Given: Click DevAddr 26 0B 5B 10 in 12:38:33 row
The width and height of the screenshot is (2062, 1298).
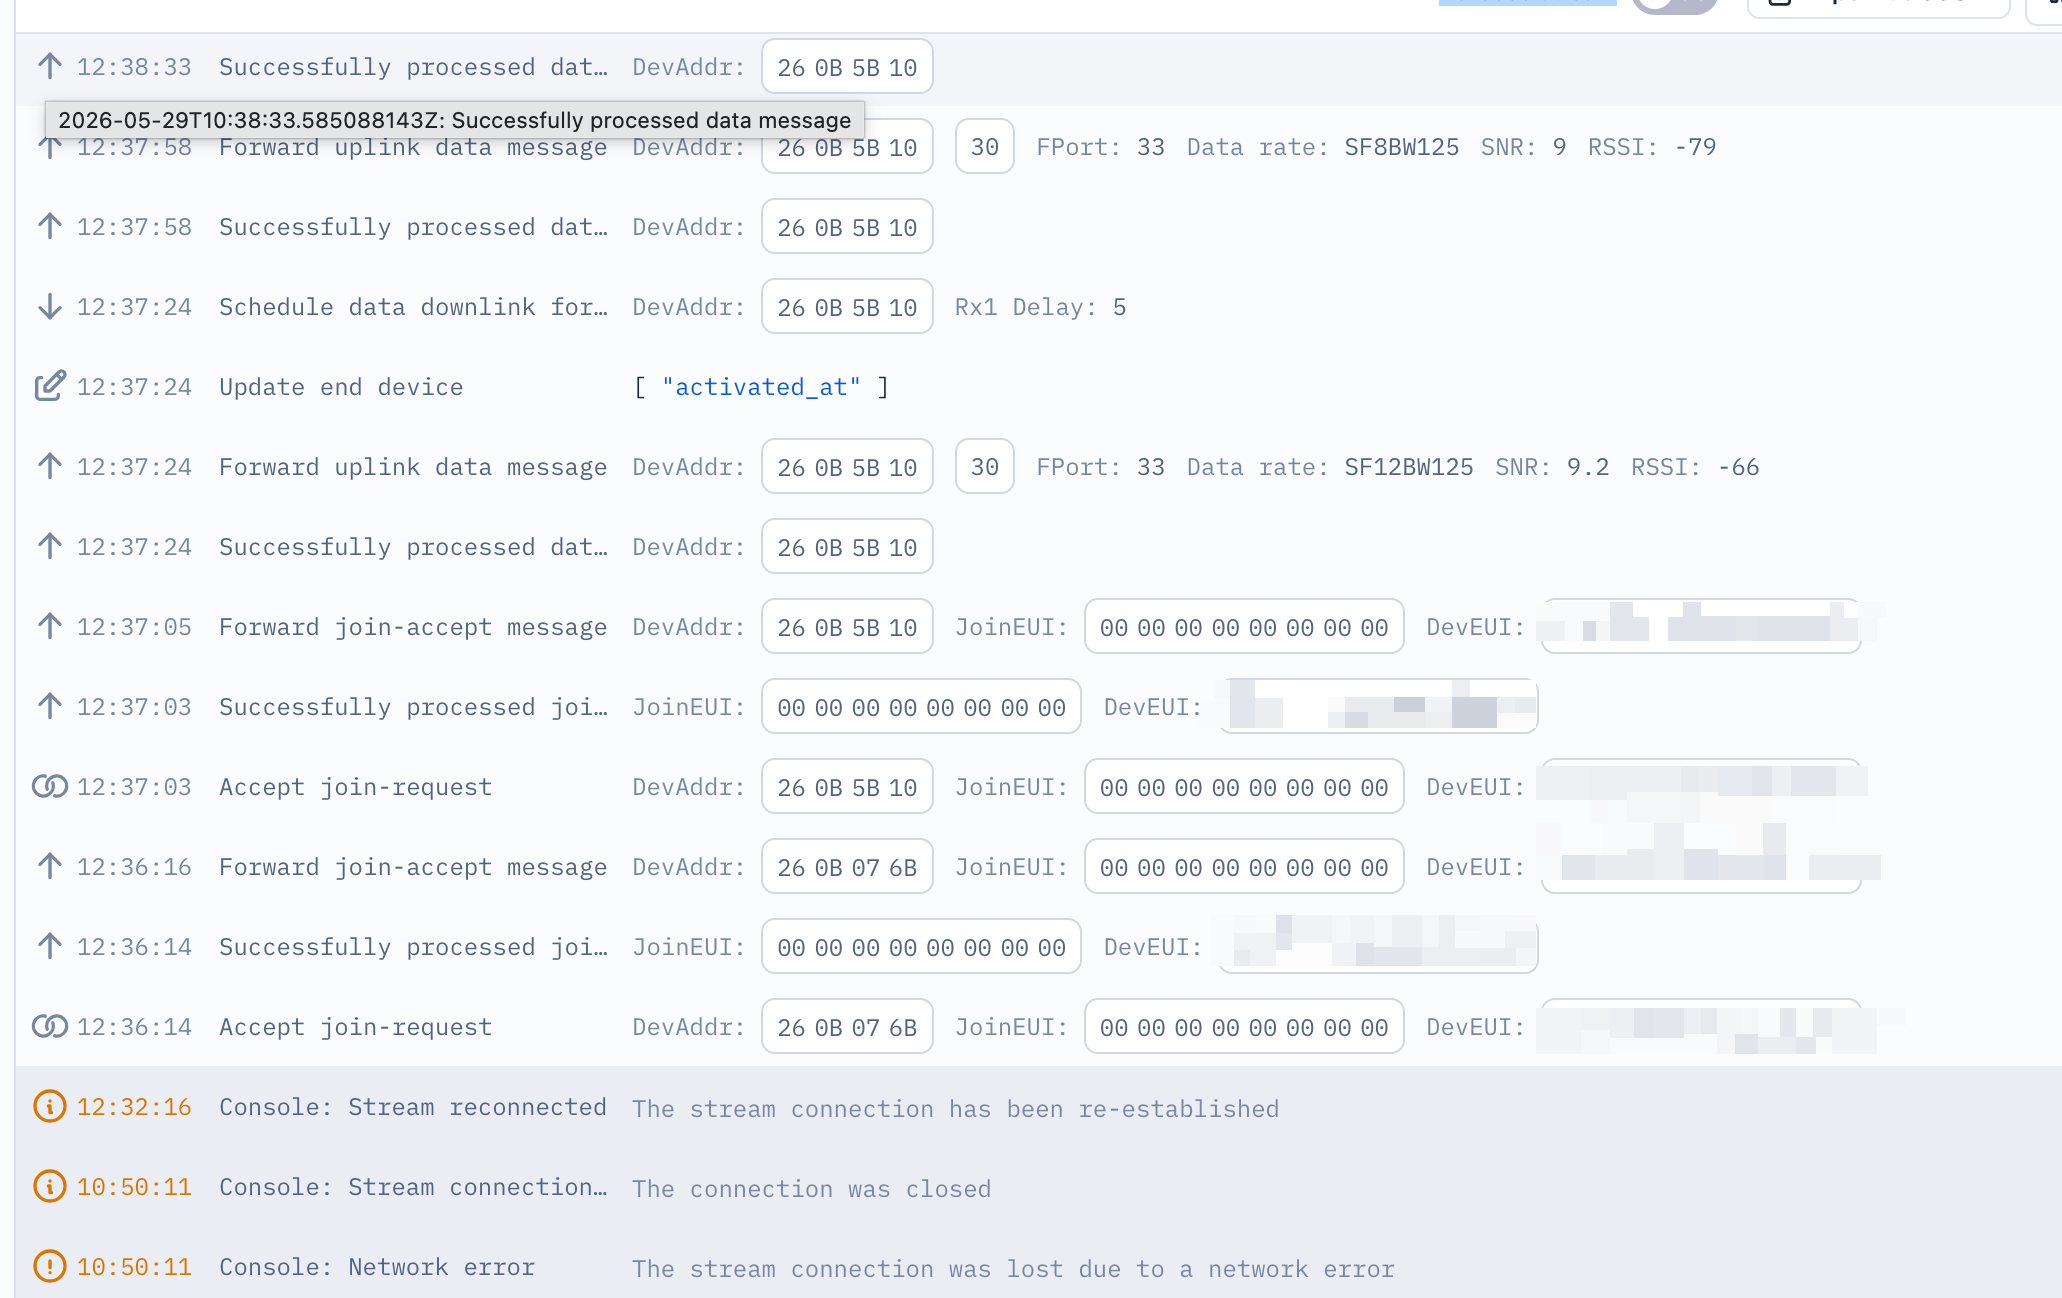Looking at the screenshot, I should 847,67.
